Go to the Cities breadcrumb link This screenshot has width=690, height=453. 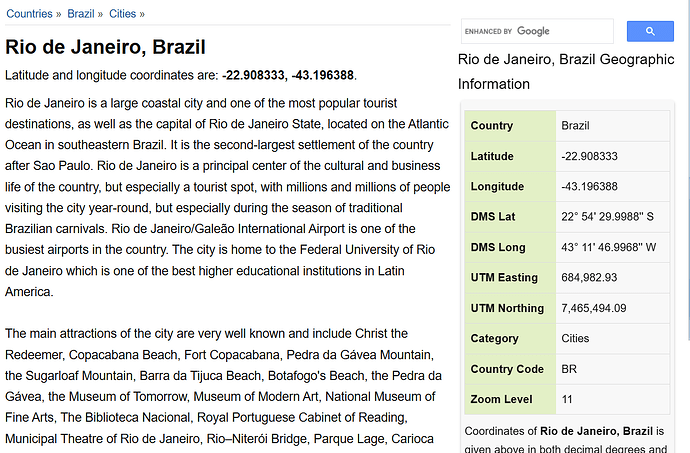pos(122,14)
